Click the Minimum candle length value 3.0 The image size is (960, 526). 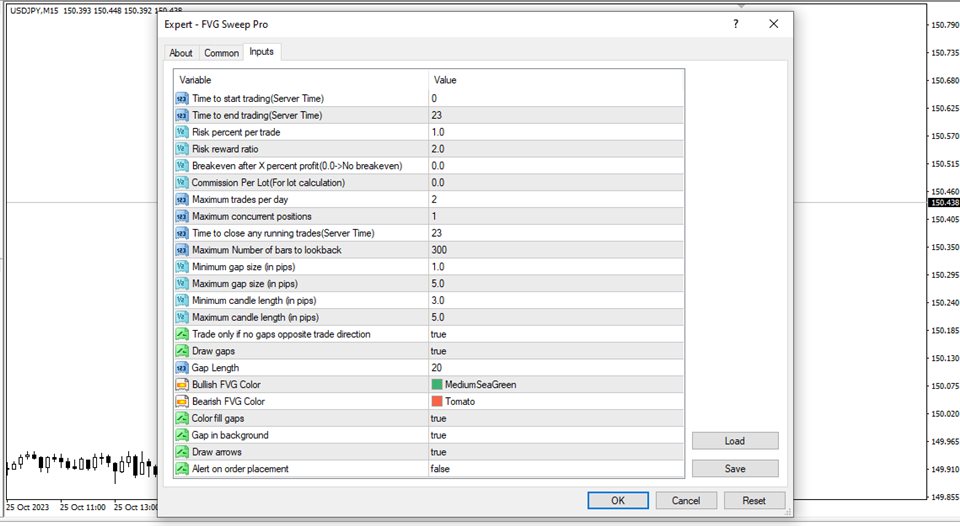coord(438,301)
